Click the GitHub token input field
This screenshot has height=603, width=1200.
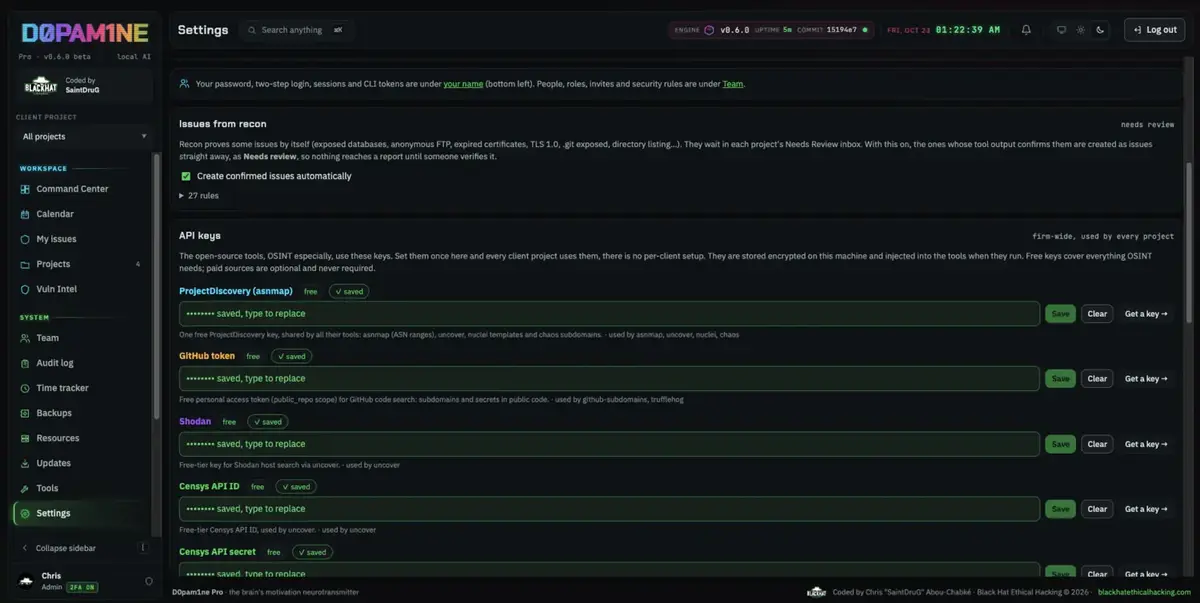(609, 379)
